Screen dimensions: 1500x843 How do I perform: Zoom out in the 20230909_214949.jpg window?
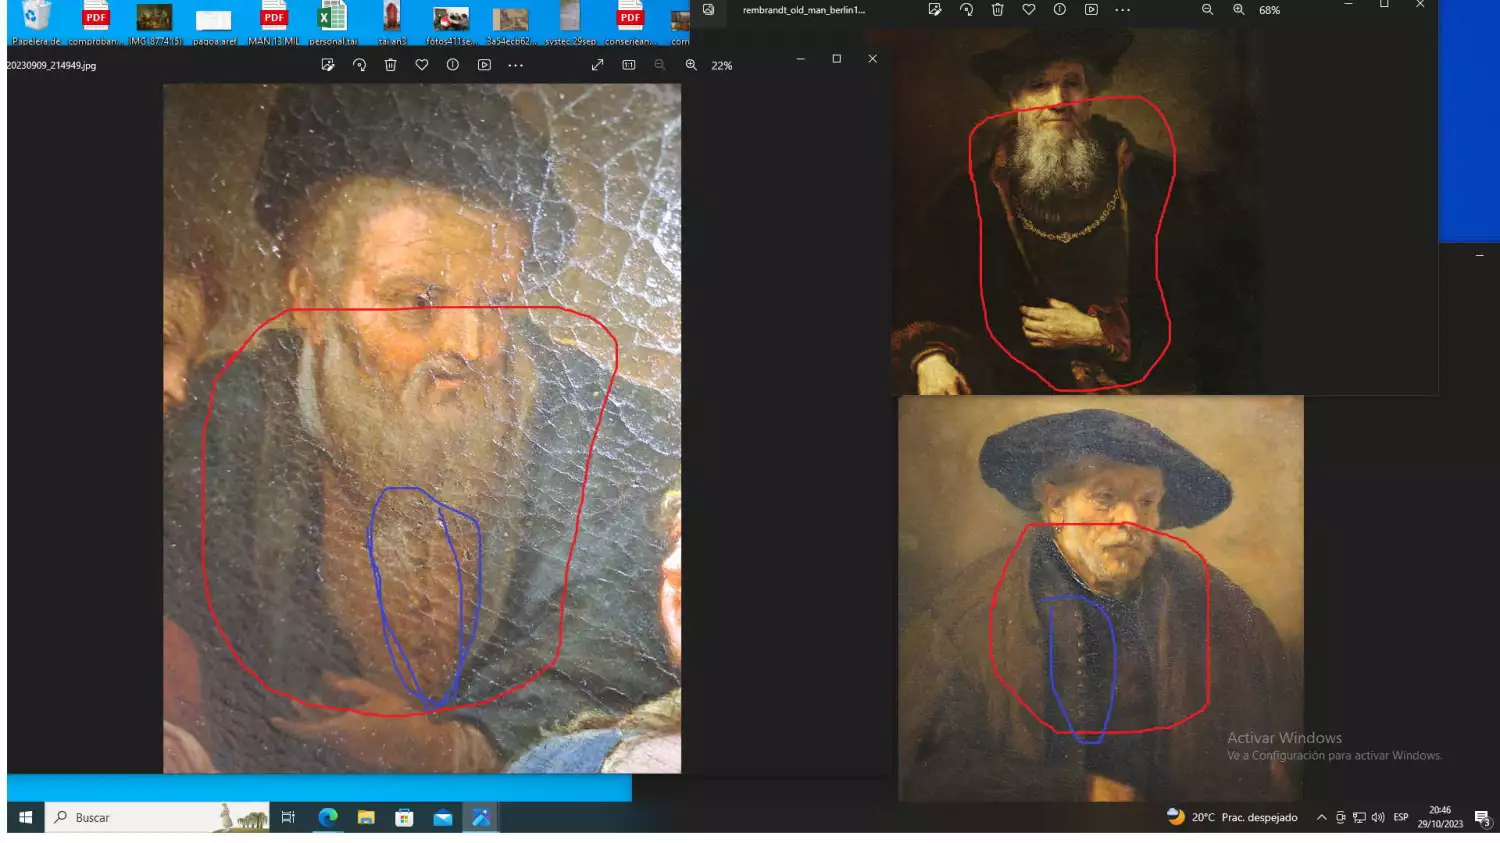(x=660, y=65)
